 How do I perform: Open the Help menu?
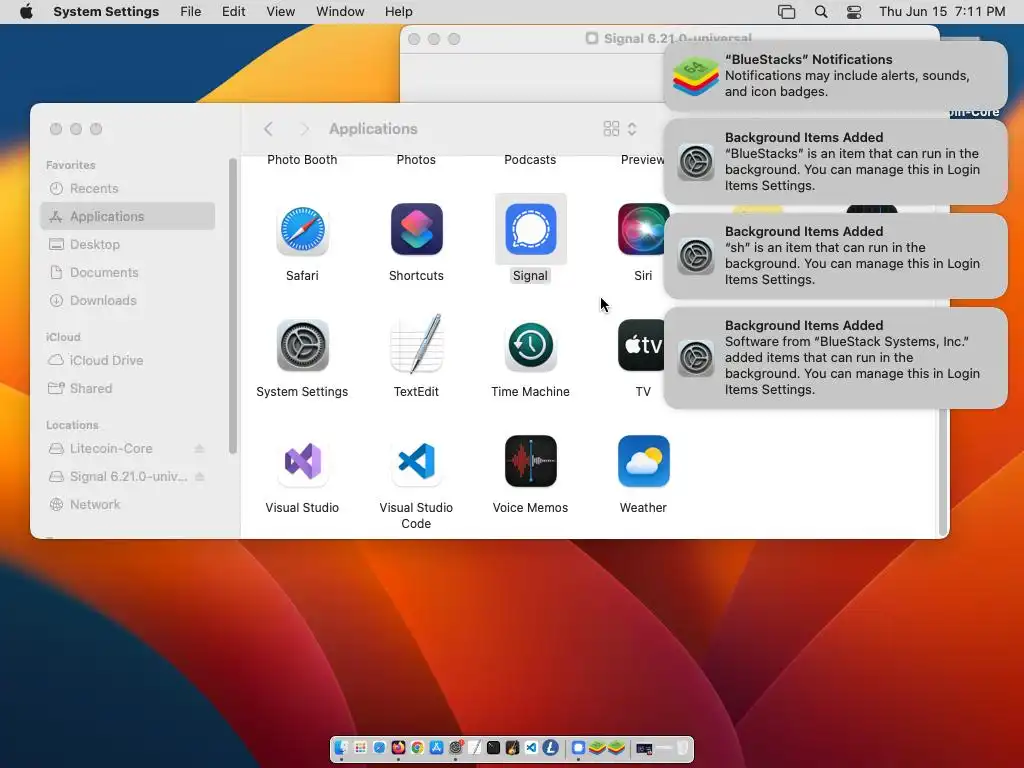point(398,12)
